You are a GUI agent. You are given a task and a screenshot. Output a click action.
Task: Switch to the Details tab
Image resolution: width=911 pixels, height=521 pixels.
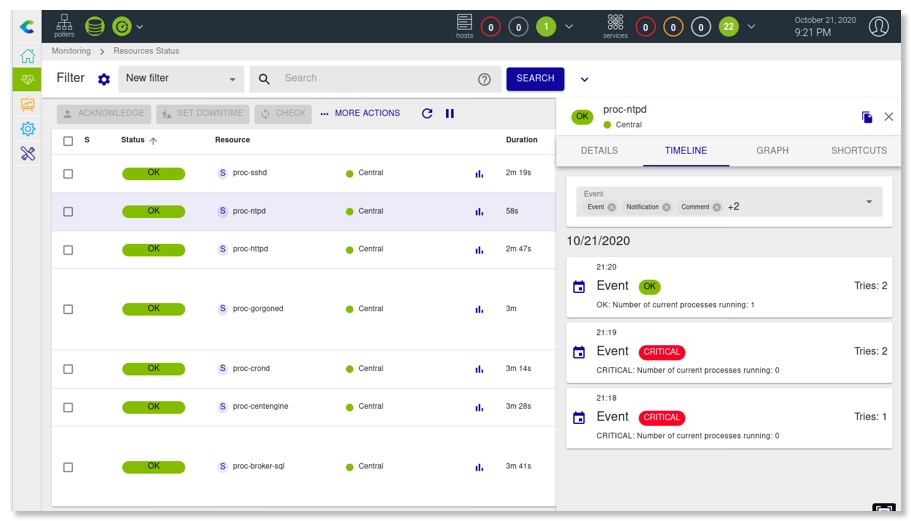tap(599, 151)
